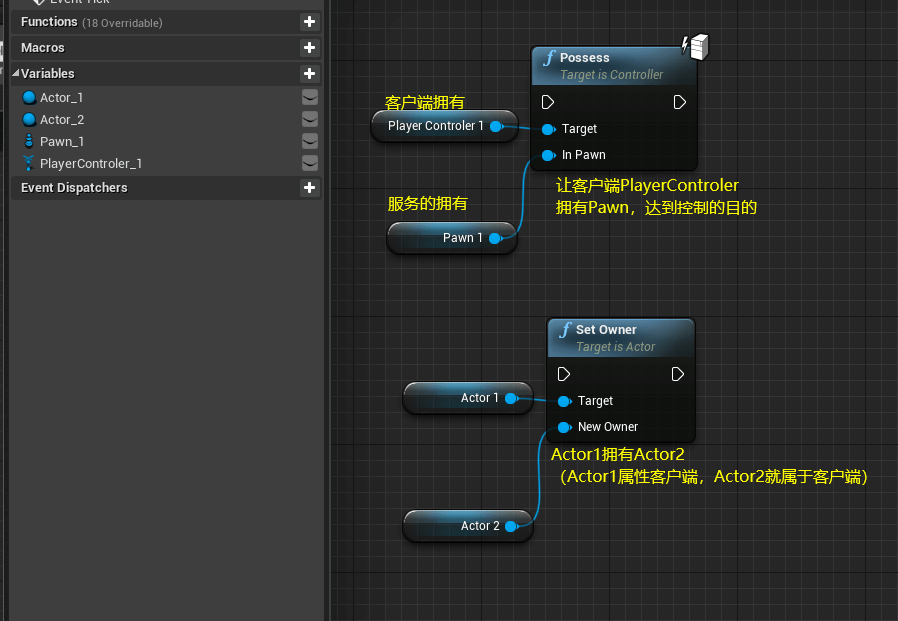Select the PlayerControler_1 variable type icon

click(29, 163)
